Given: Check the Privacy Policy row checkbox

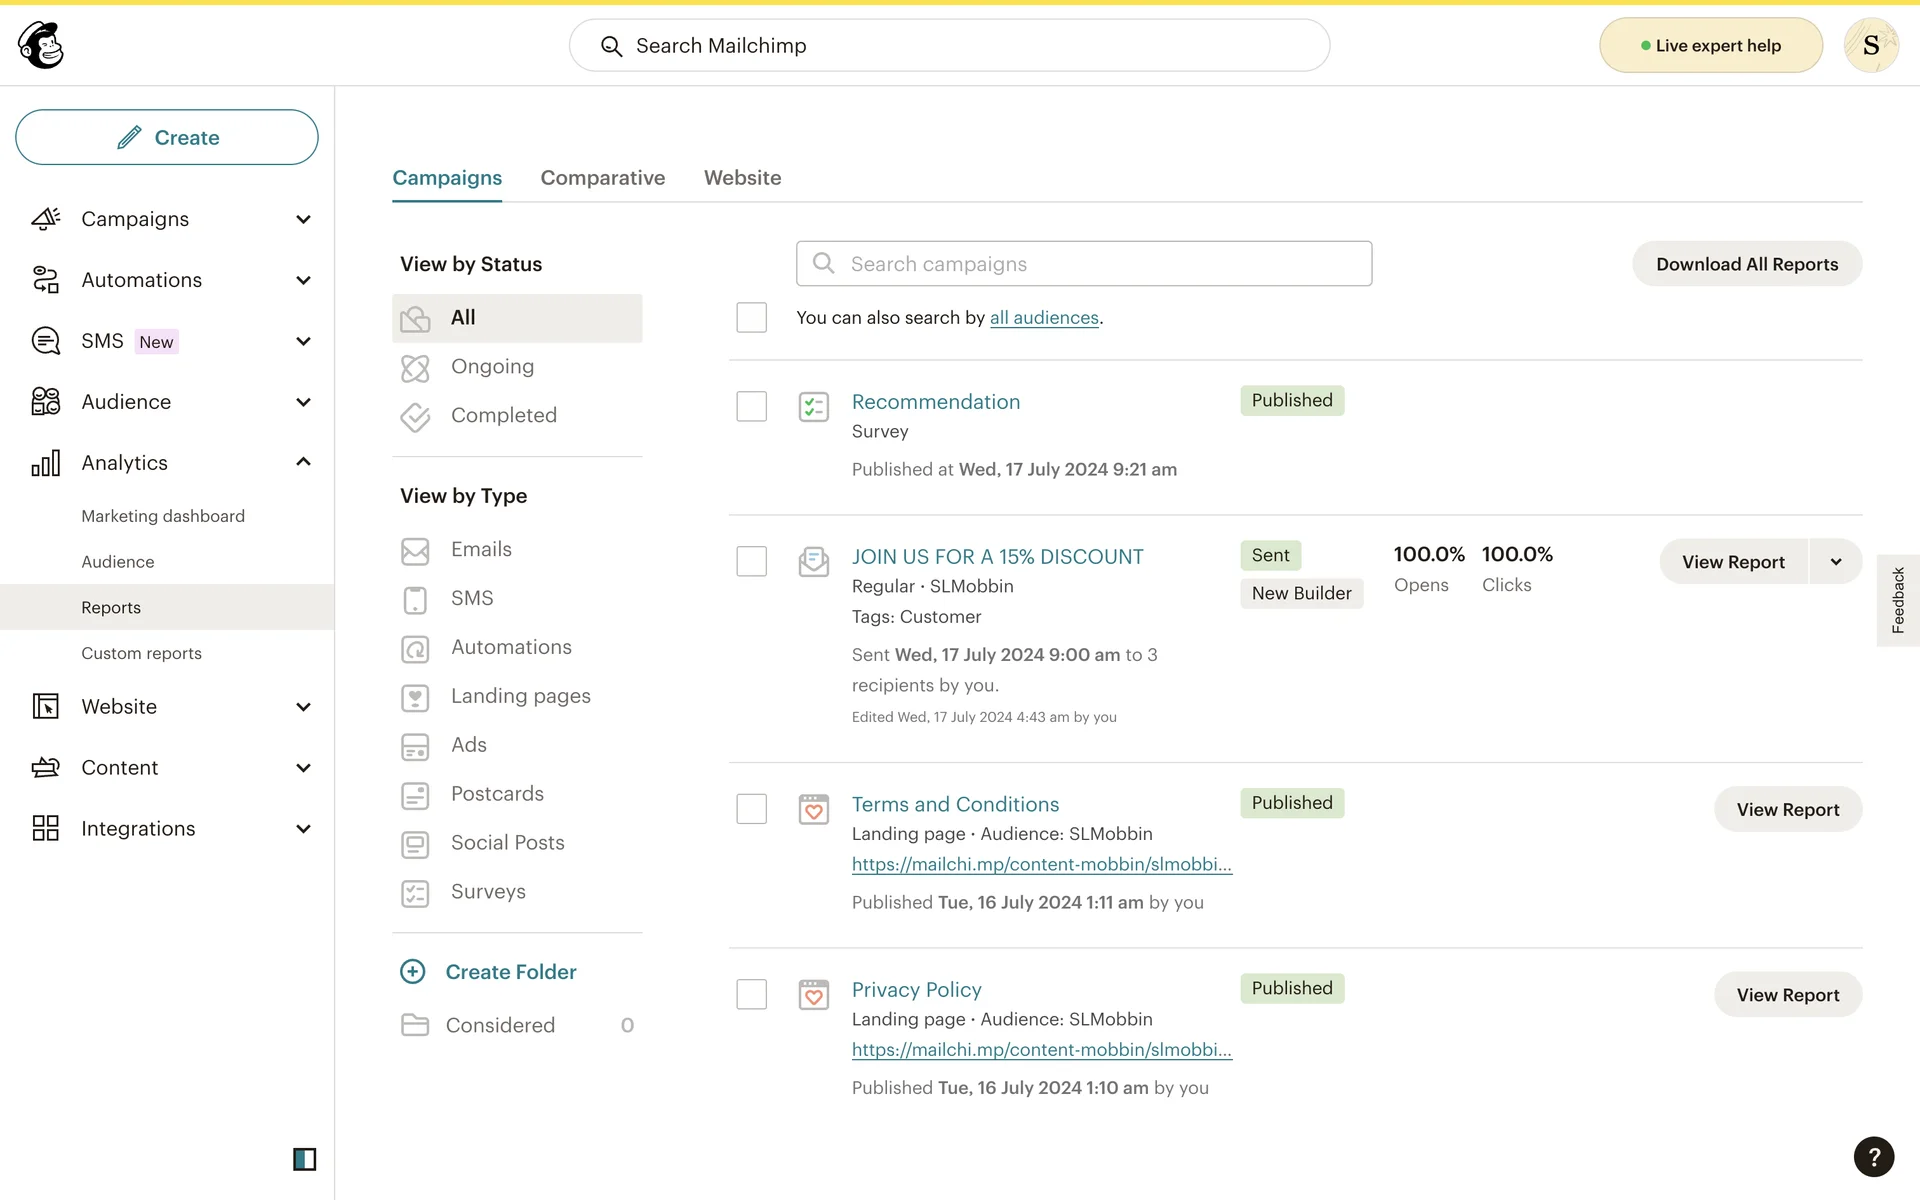Looking at the screenshot, I should pyautogui.click(x=751, y=994).
